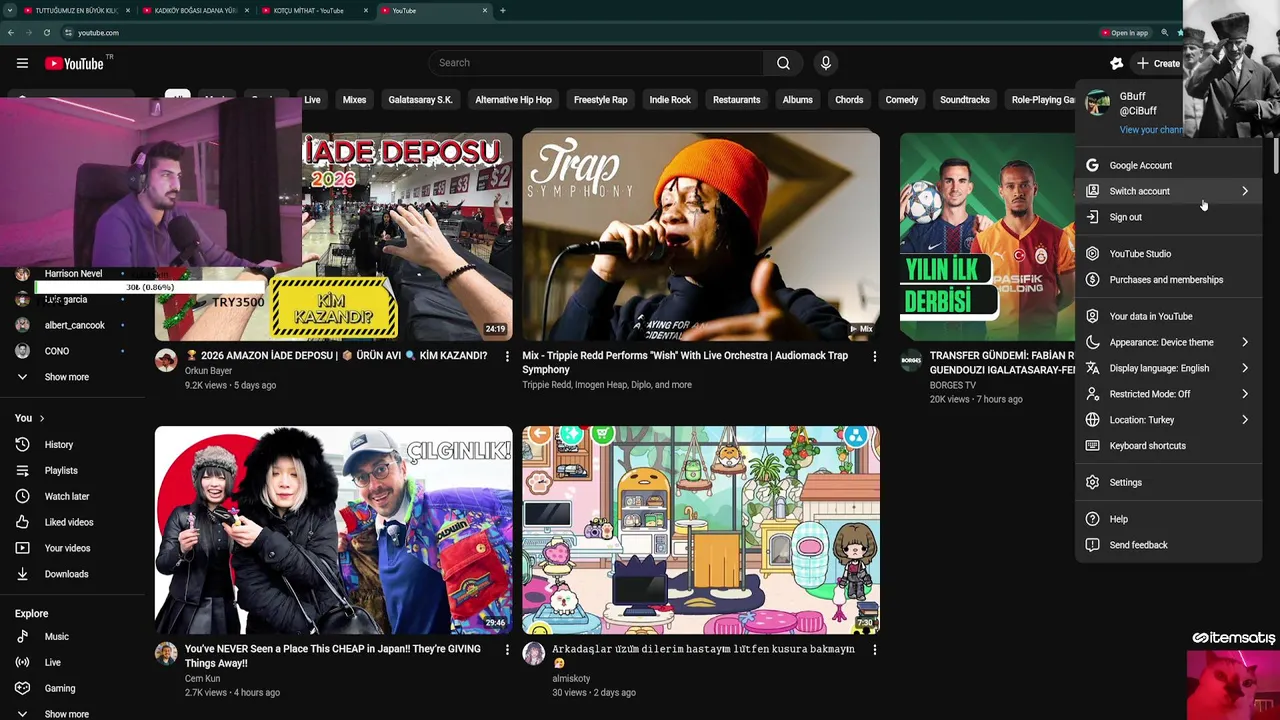Open more options for almiskoty video
1280x720 pixels.
tap(874, 650)
